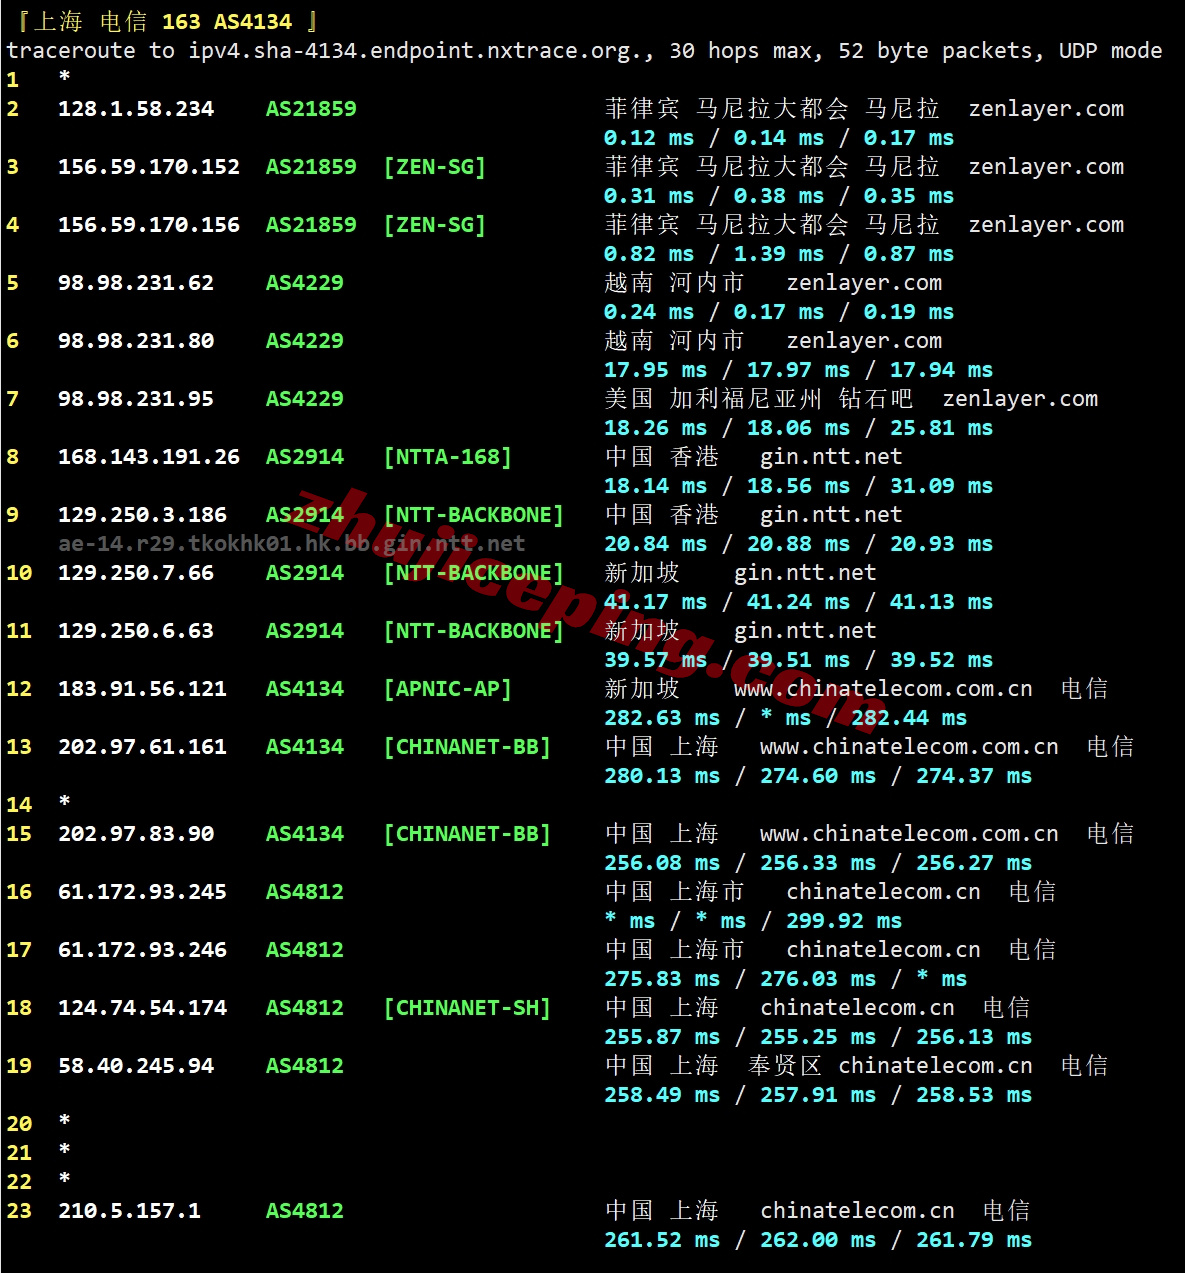This screenshot has height=1273, width=1185.
Task: Click zenlayer.com on hop 2 row
Action: coord(1046,109)
